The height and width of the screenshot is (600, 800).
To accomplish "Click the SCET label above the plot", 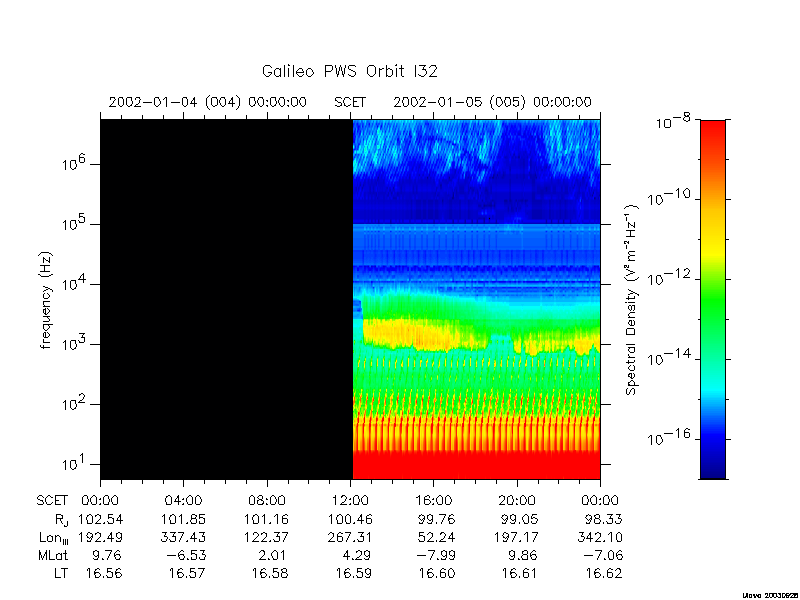I will pos(350,102).
